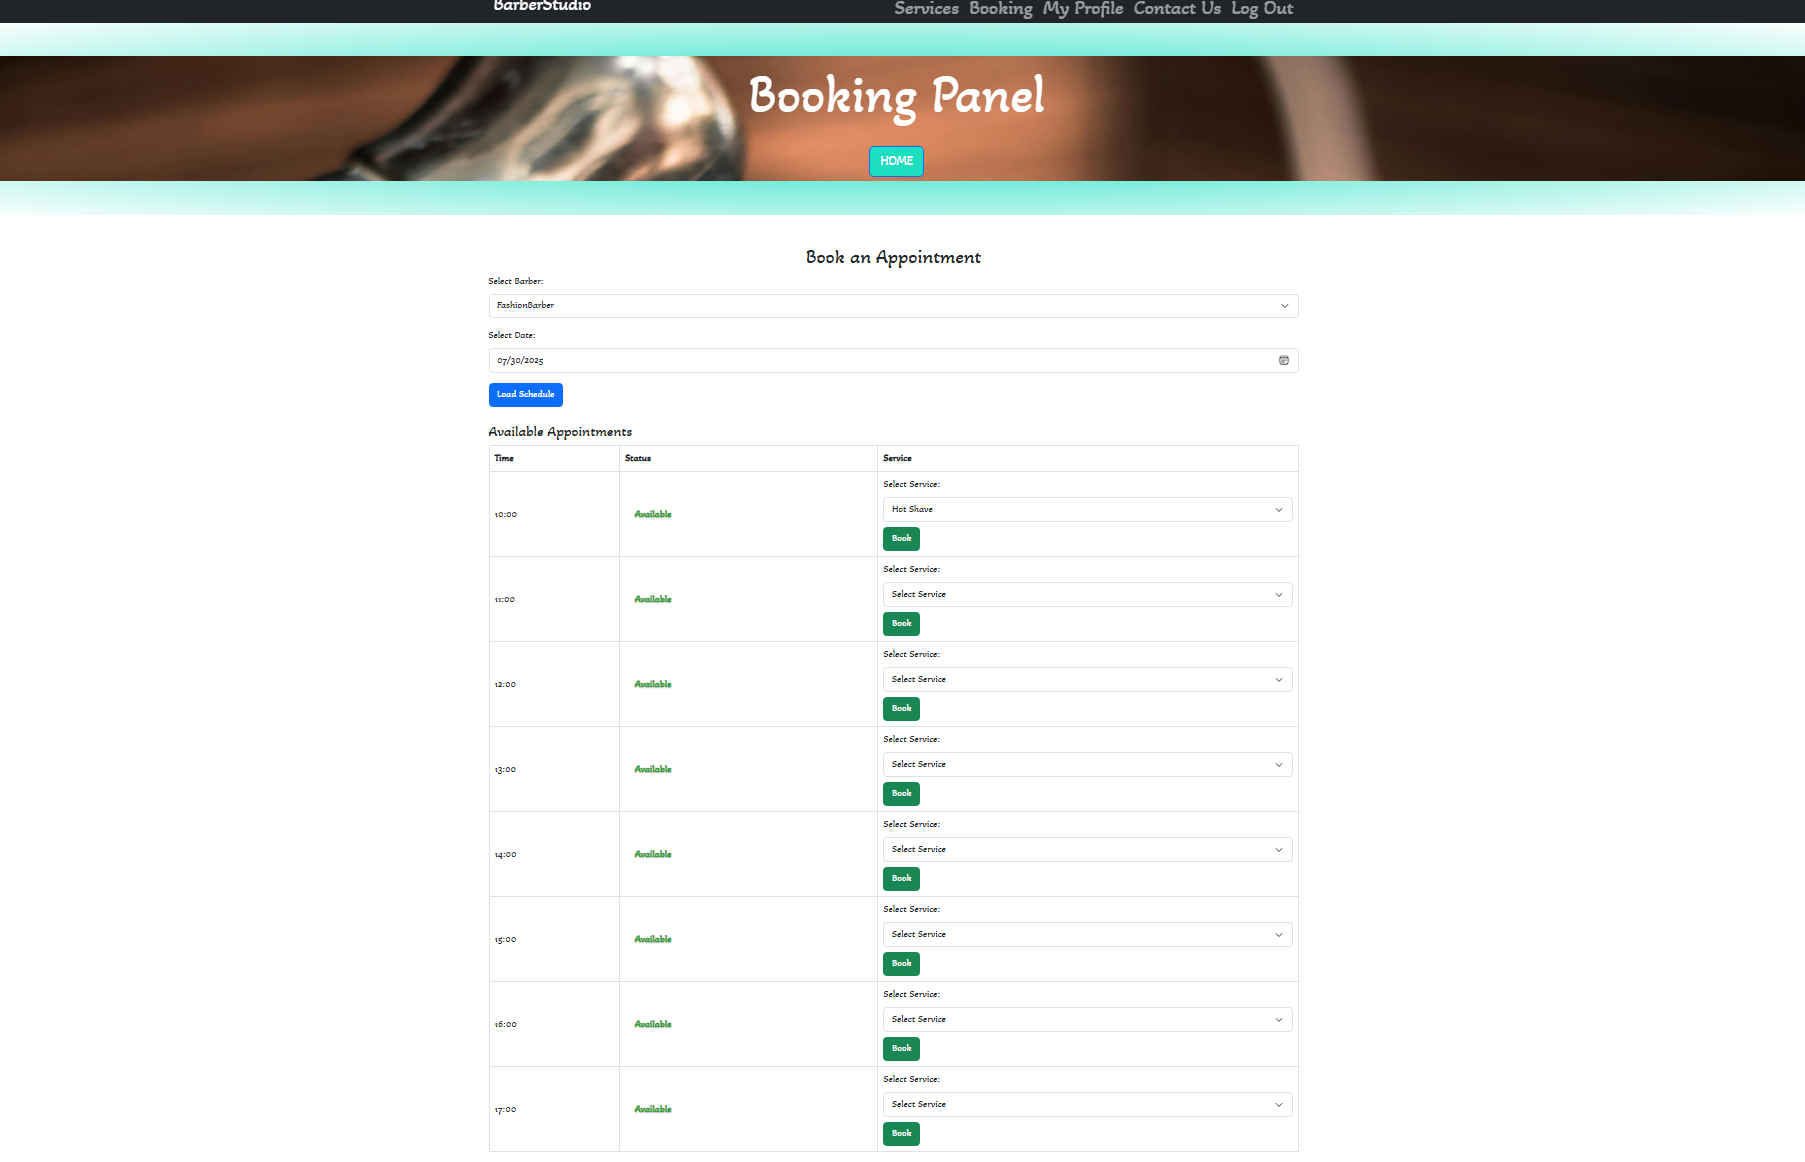Open the calendar date picker icon

[1283, 360]
